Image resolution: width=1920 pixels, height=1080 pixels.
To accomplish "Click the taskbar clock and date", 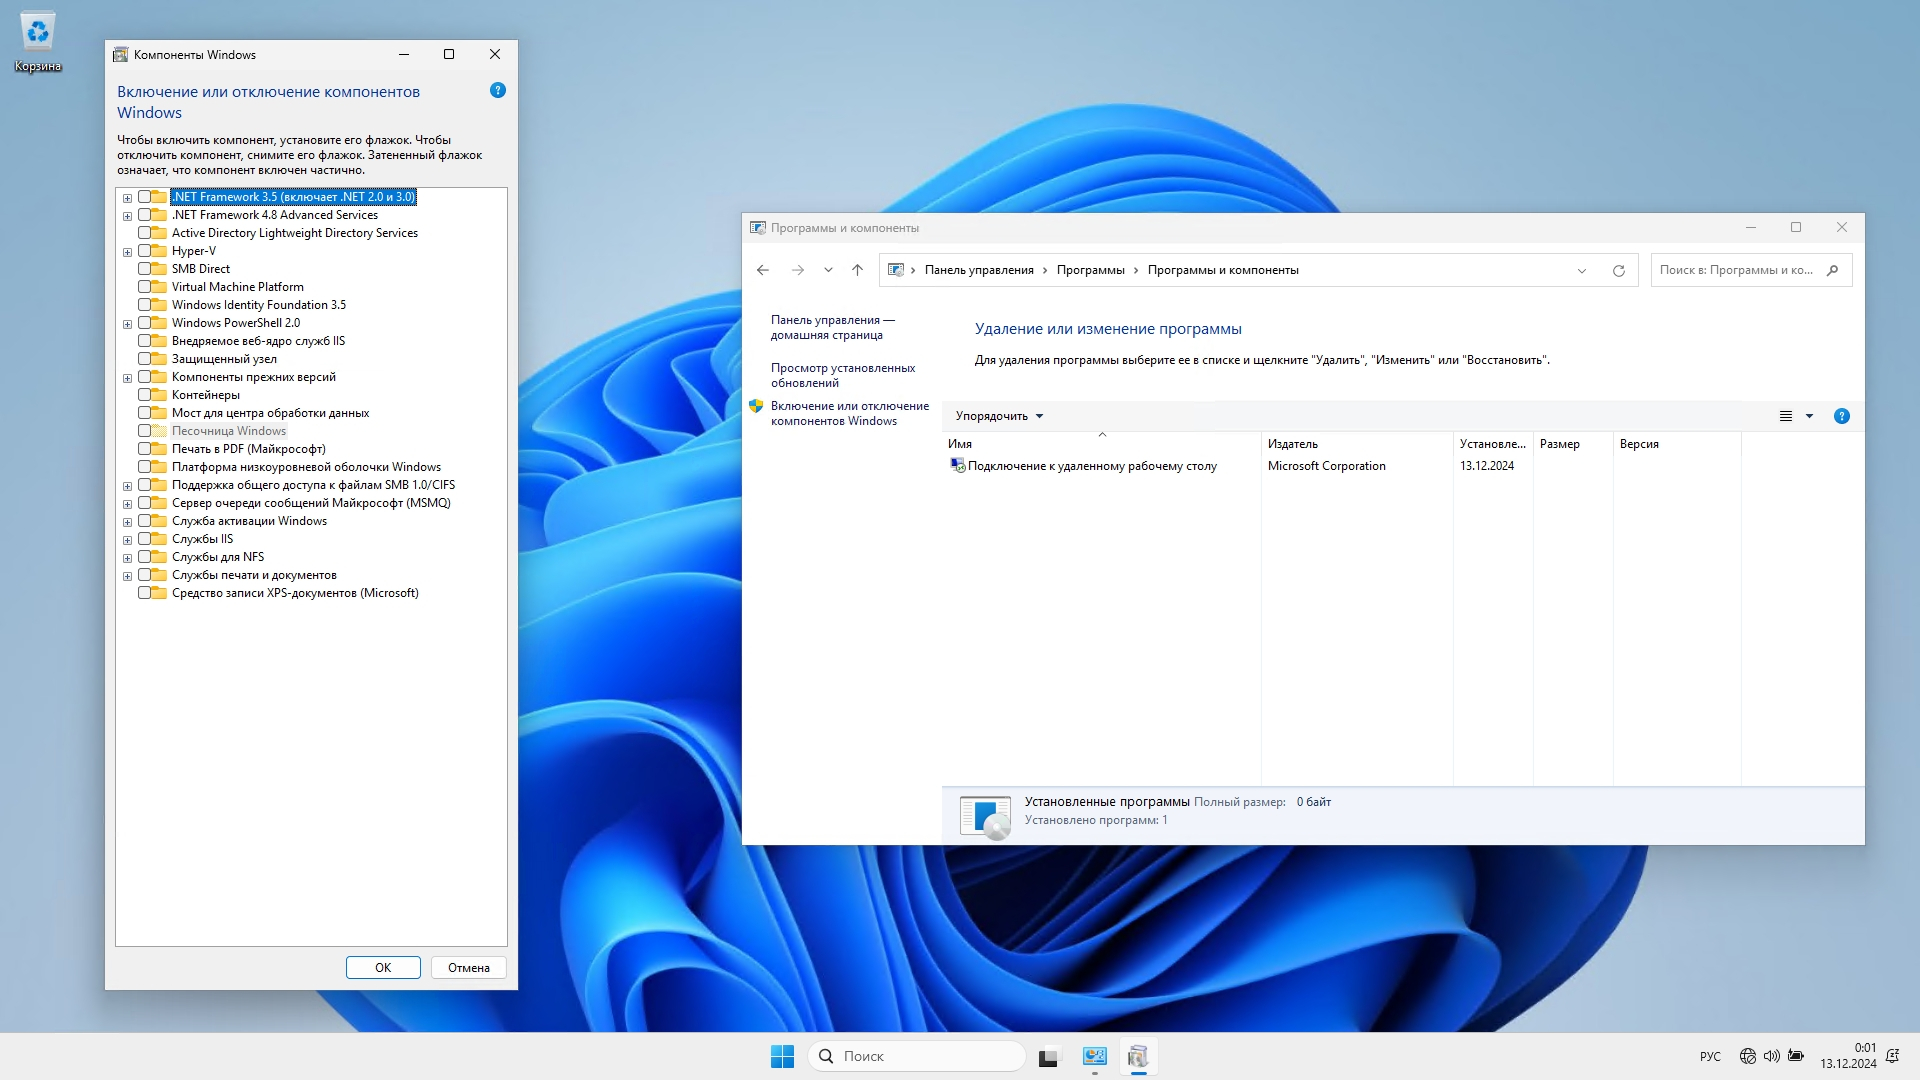I will [x=1848, y=1056].
